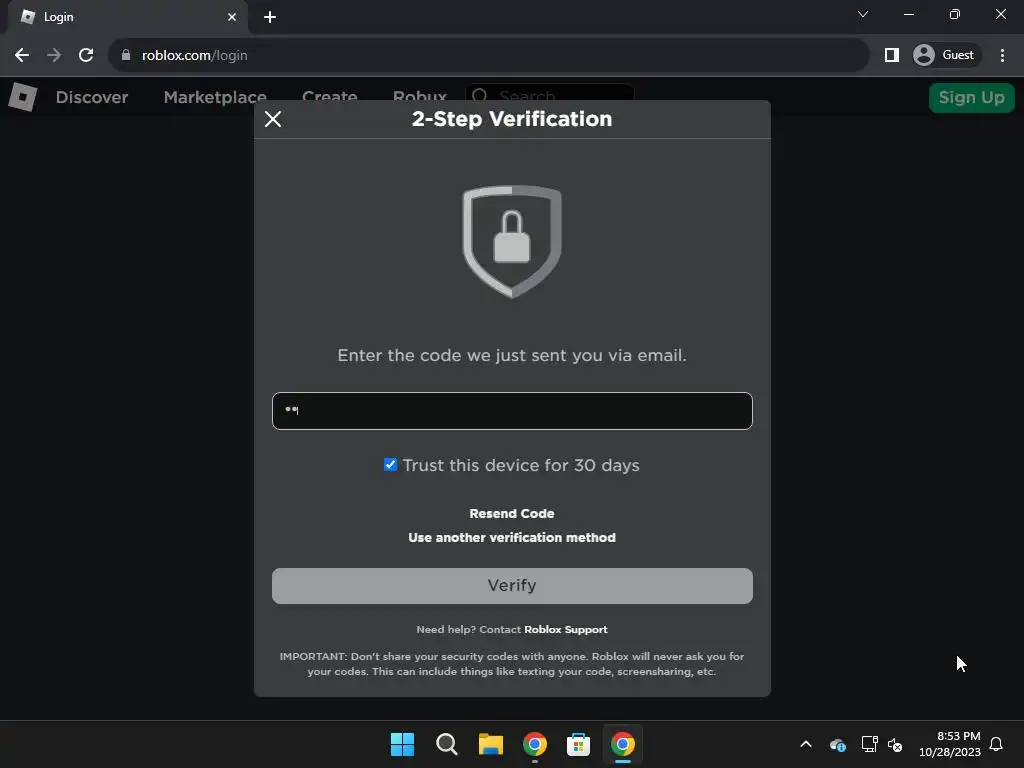Open Windows Start menu

pyautogui.click(x=402, y=744)
